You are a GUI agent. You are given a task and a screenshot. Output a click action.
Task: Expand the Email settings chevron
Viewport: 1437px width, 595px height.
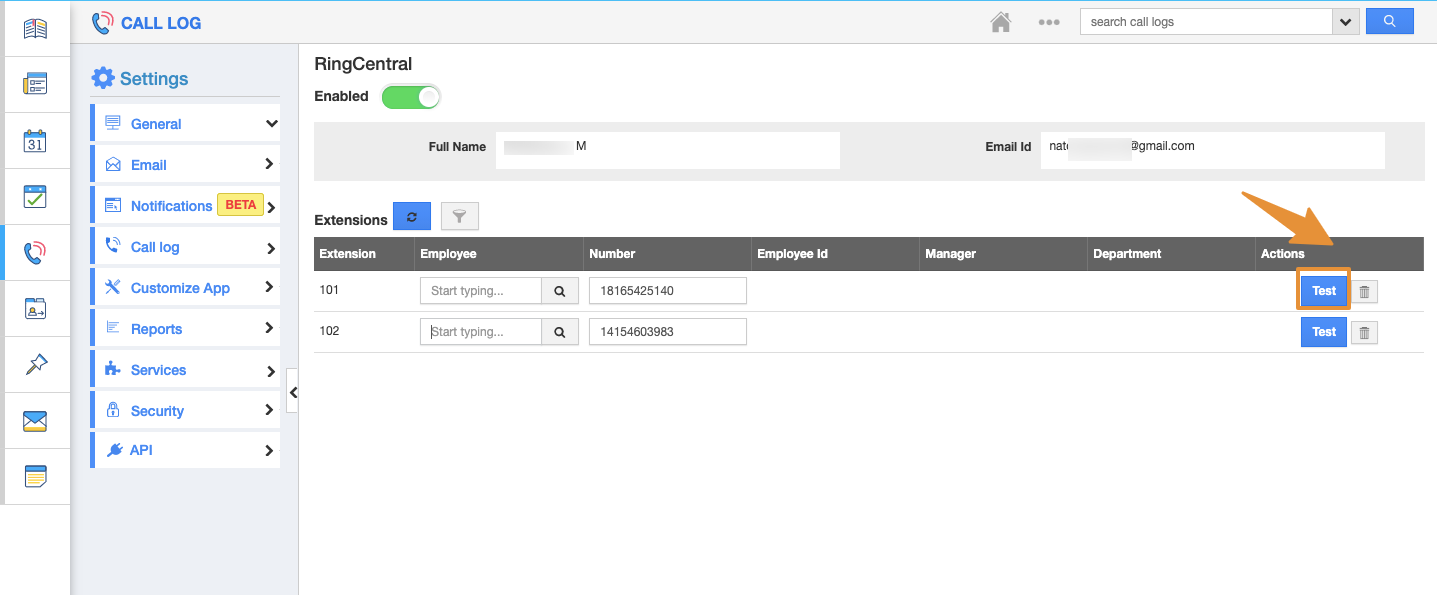click(x=270, y=164)
